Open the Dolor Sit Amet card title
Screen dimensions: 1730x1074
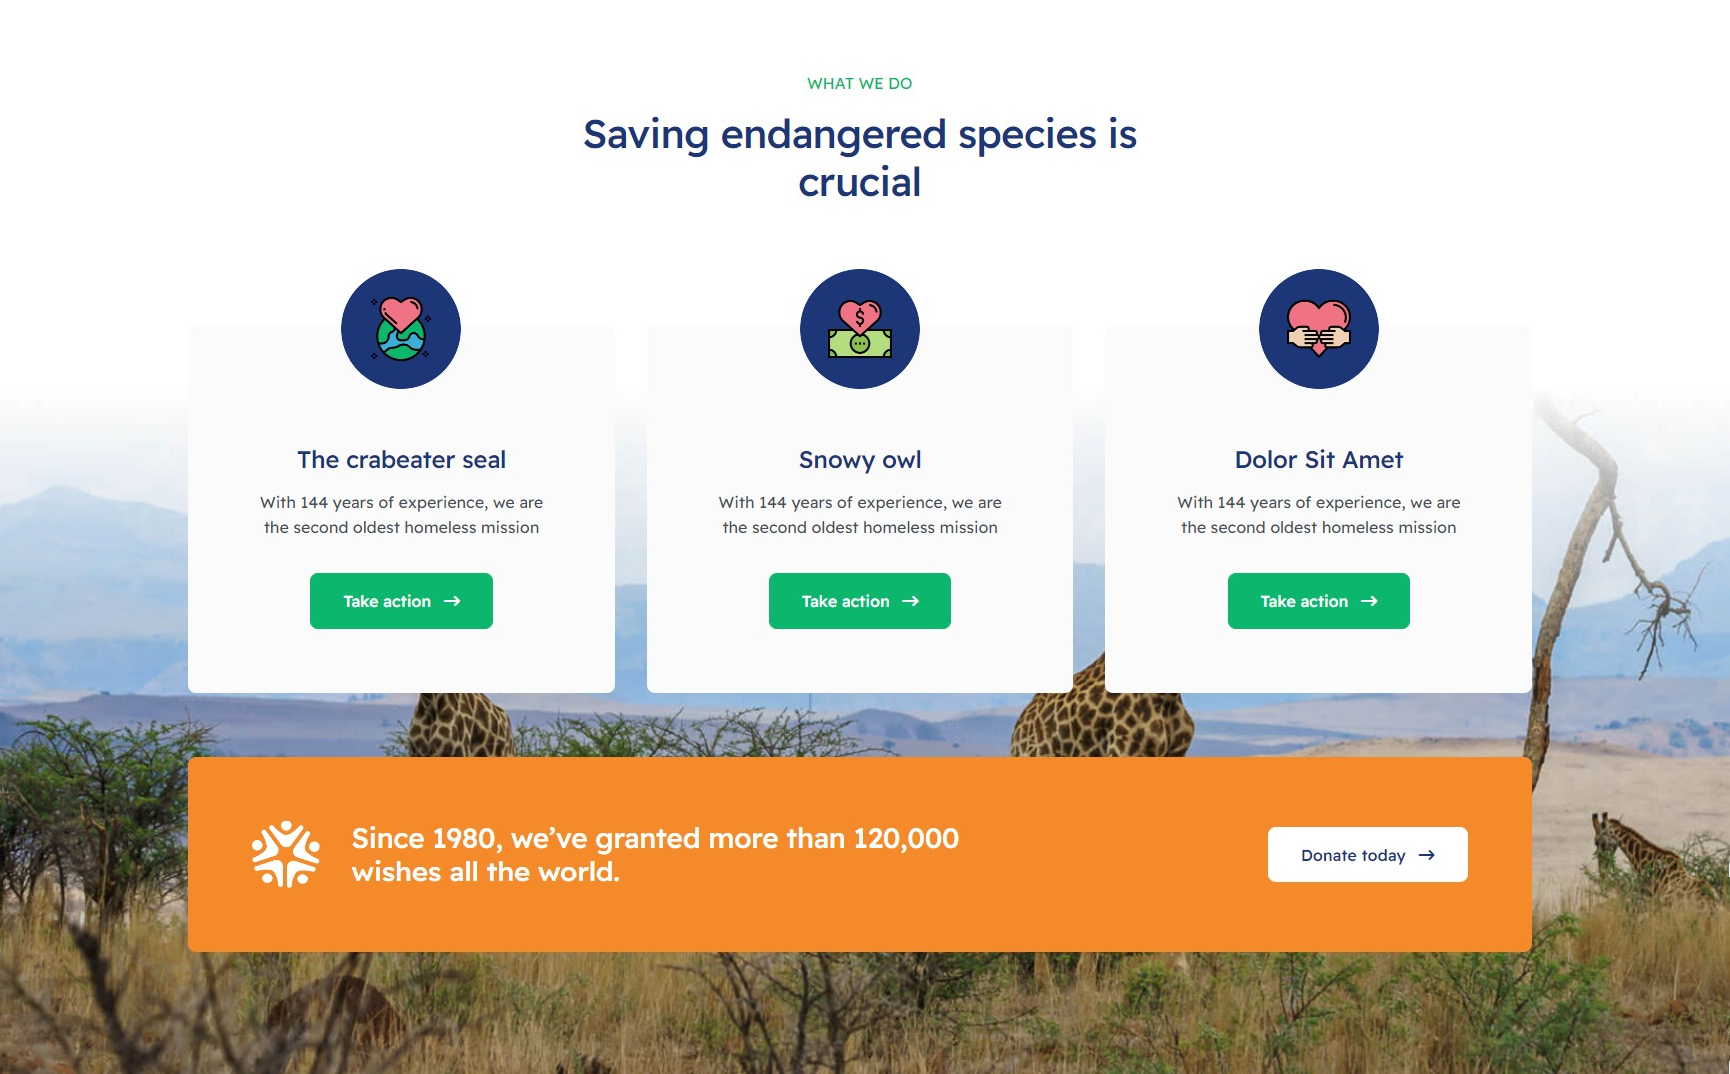point(1318,460)
